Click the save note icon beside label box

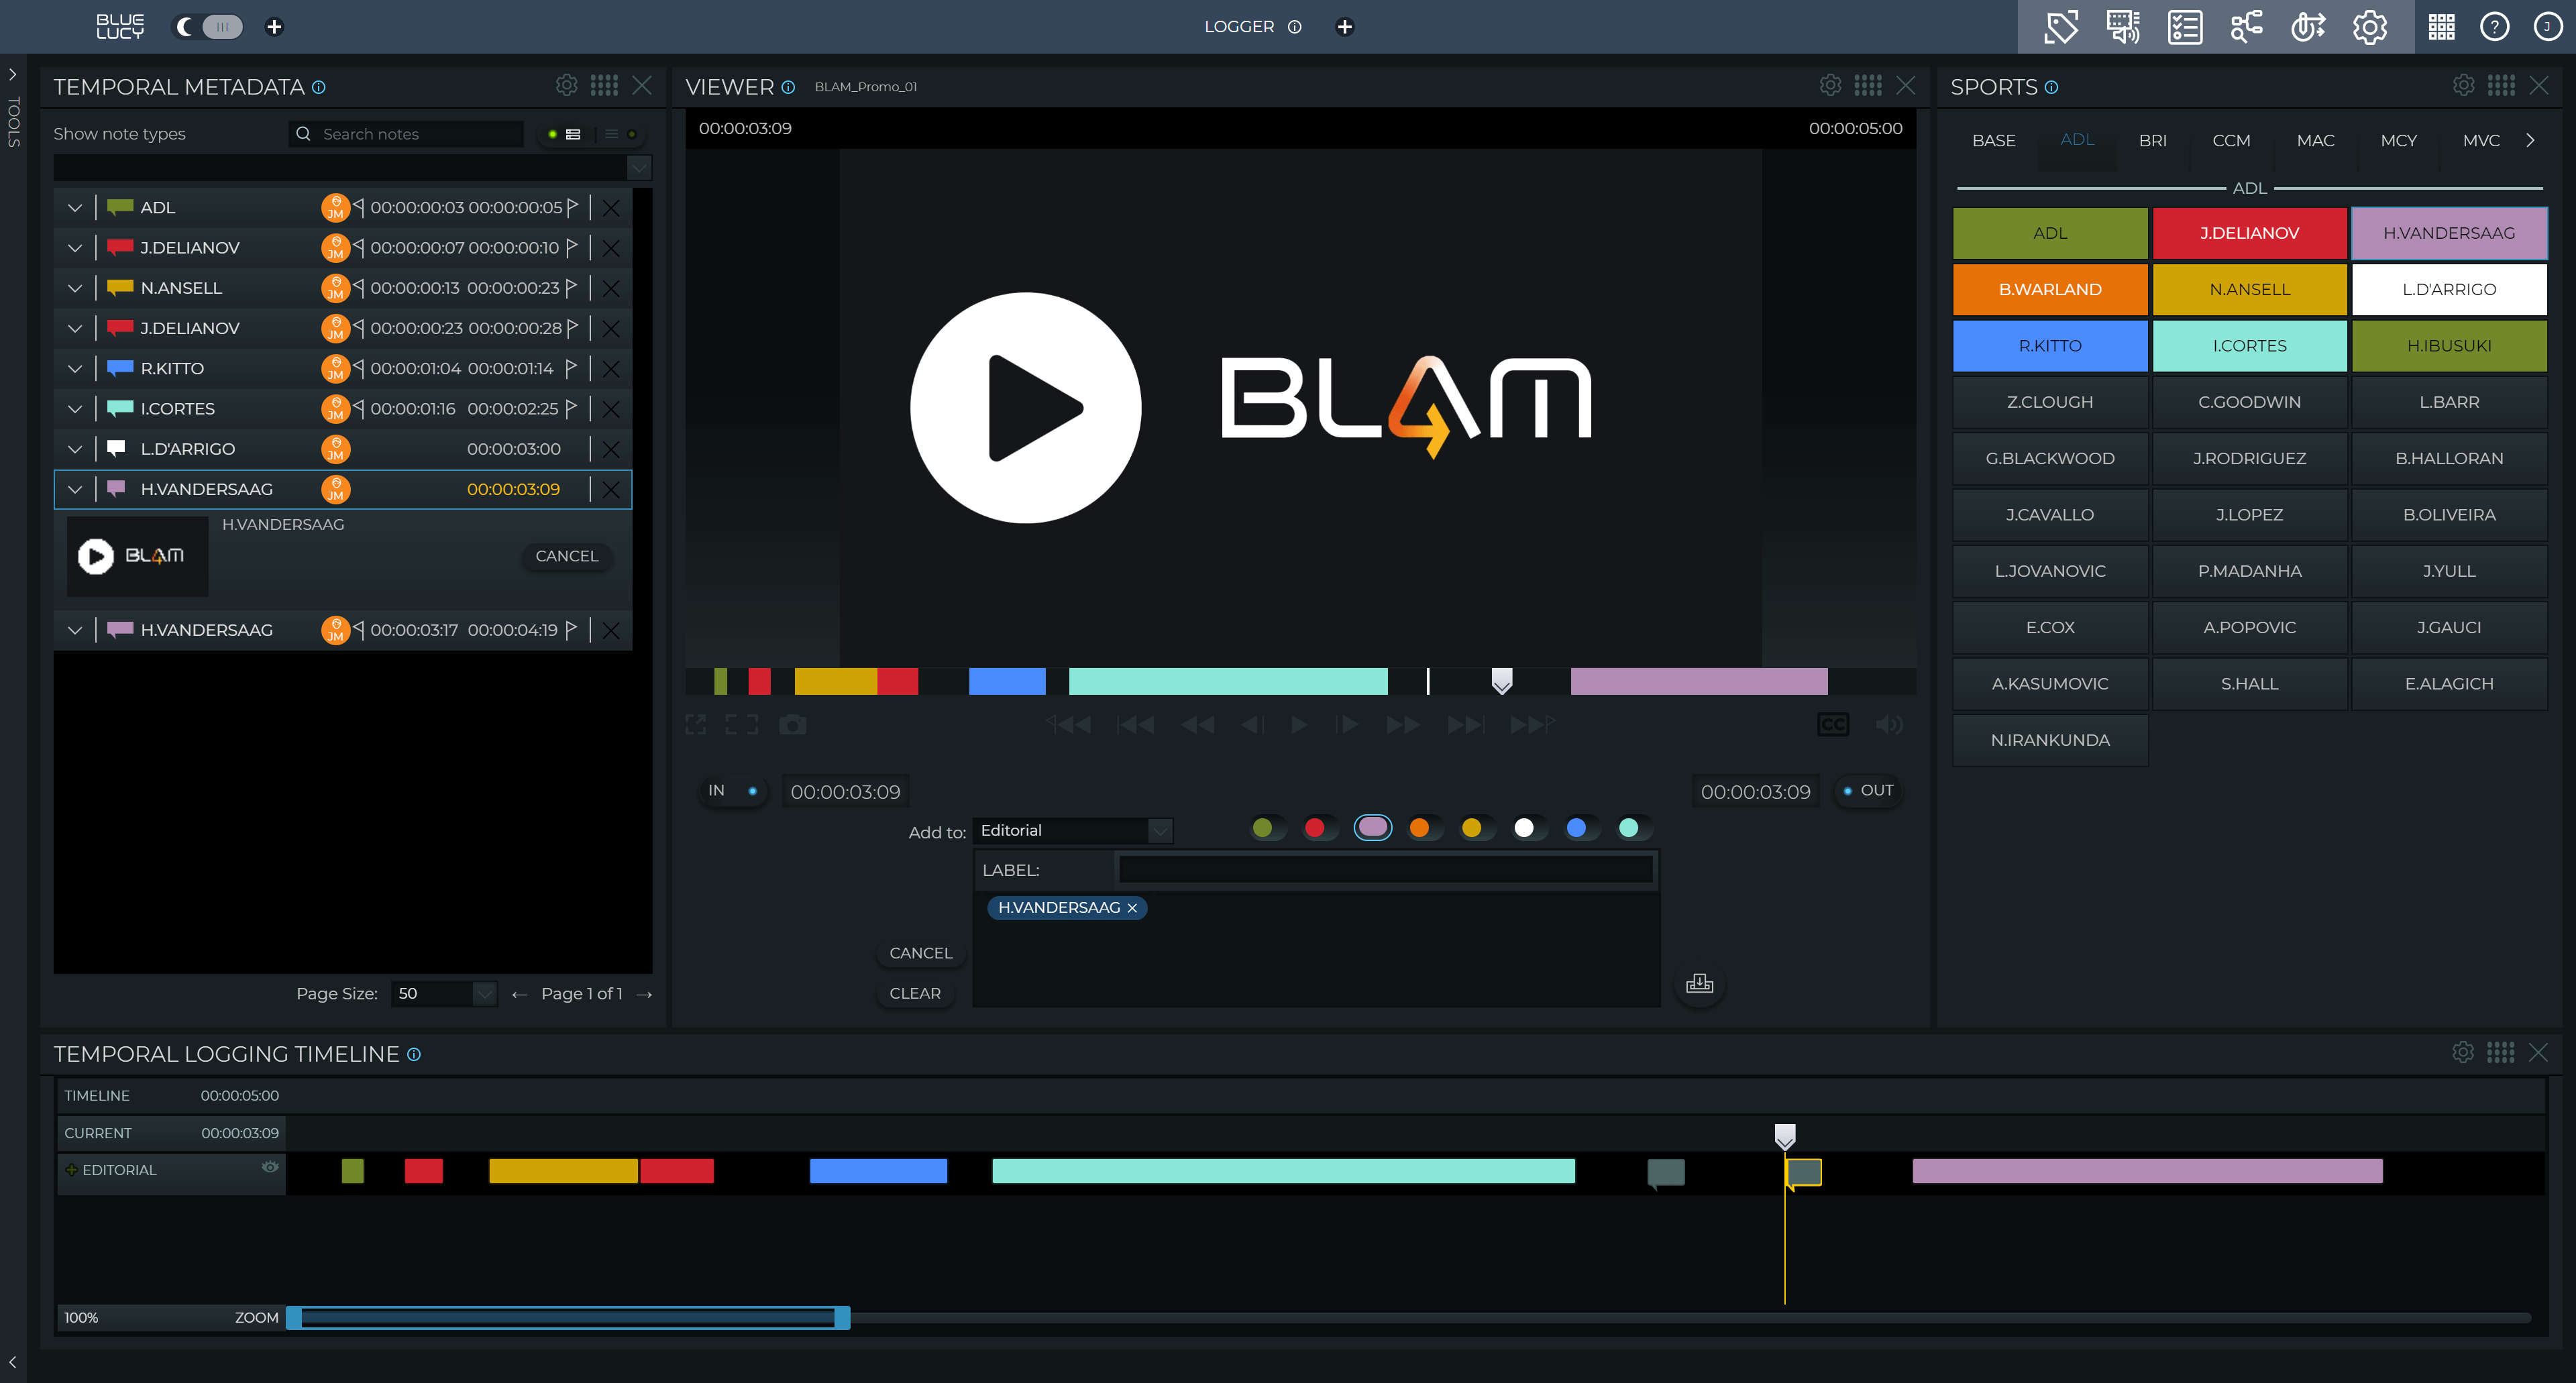1699,984
